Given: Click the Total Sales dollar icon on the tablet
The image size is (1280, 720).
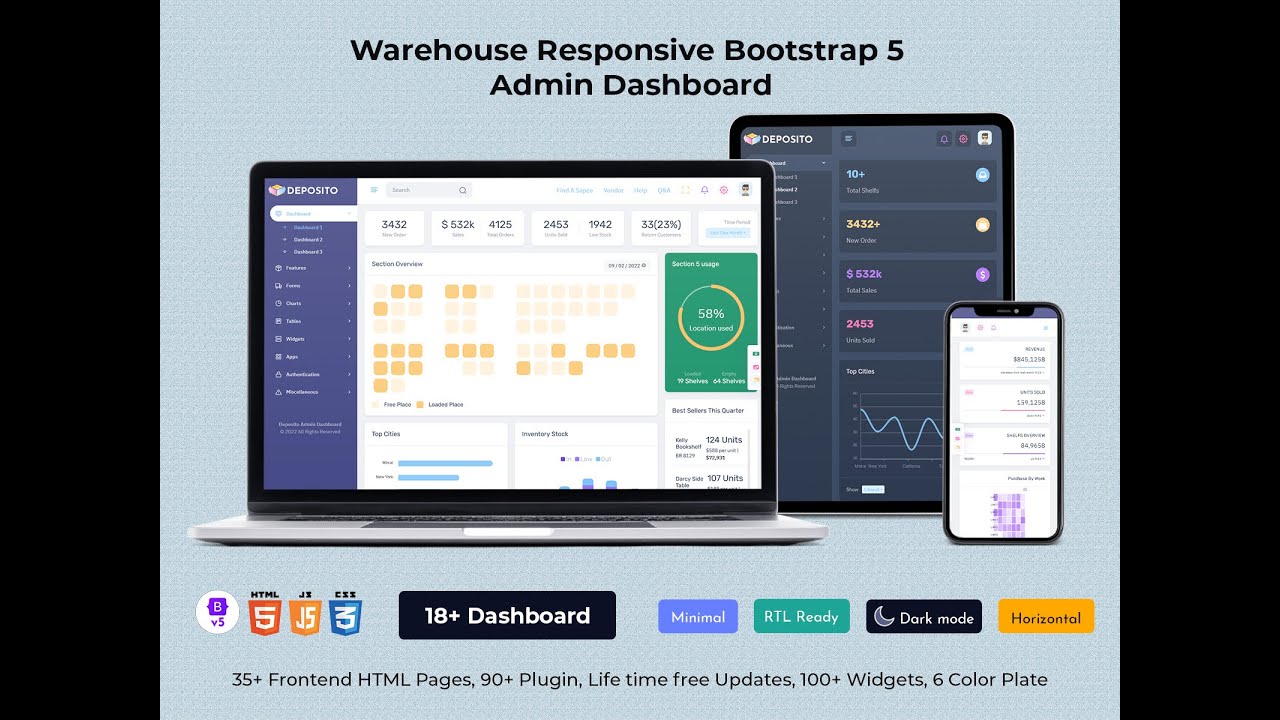Looking at the screenshot, I should 983,274.
